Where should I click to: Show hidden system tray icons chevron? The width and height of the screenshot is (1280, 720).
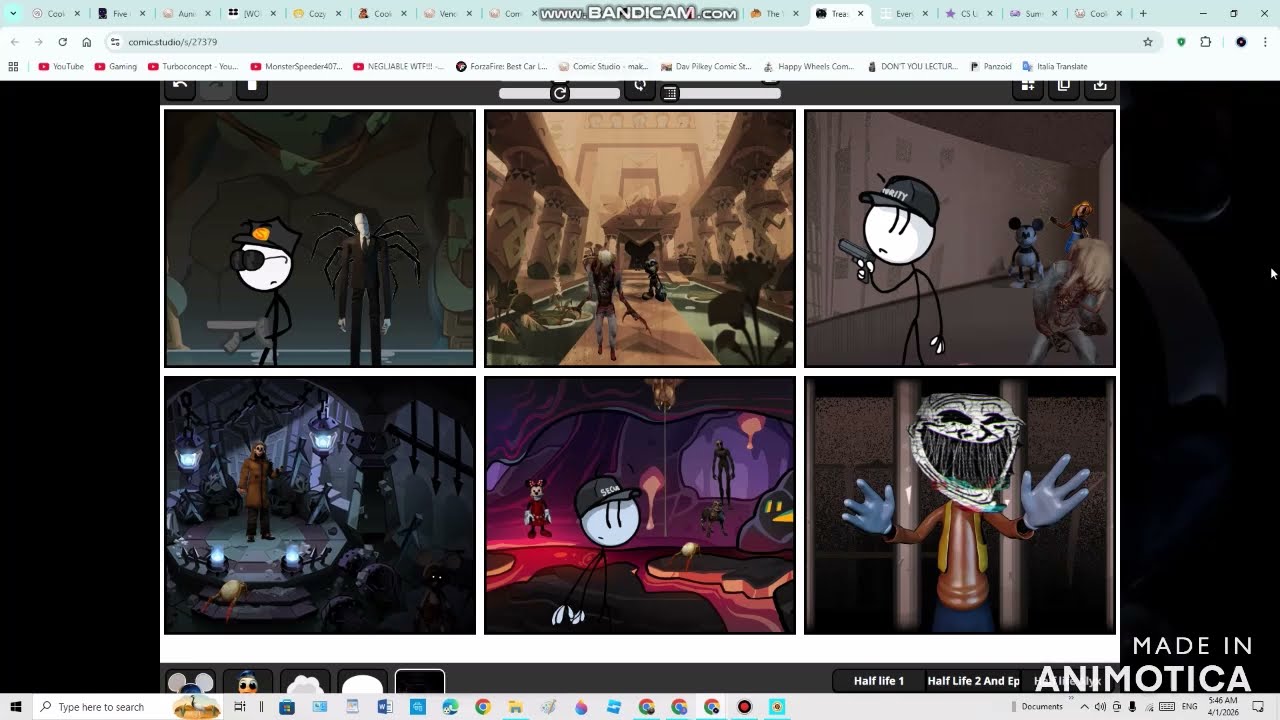click(x=1084, y=707)
